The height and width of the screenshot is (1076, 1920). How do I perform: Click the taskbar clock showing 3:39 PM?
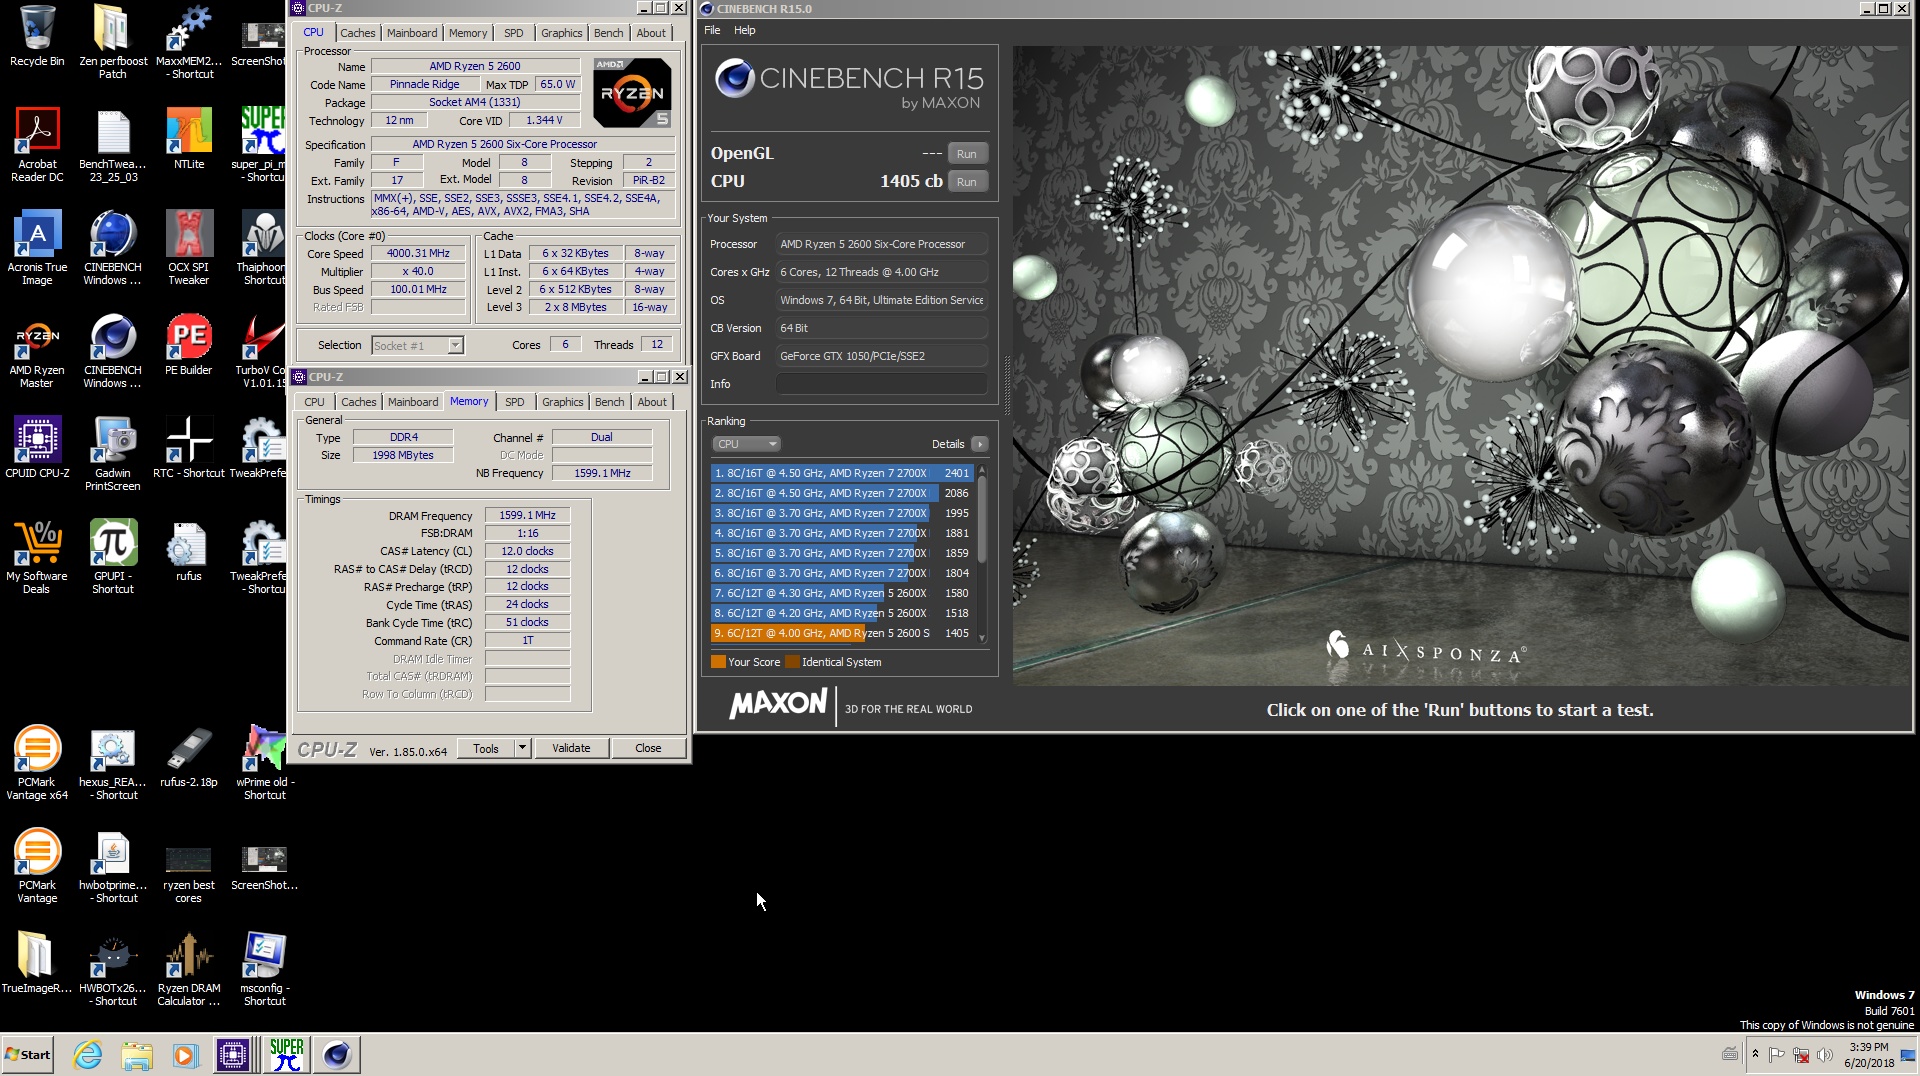coord(1869,1054)
